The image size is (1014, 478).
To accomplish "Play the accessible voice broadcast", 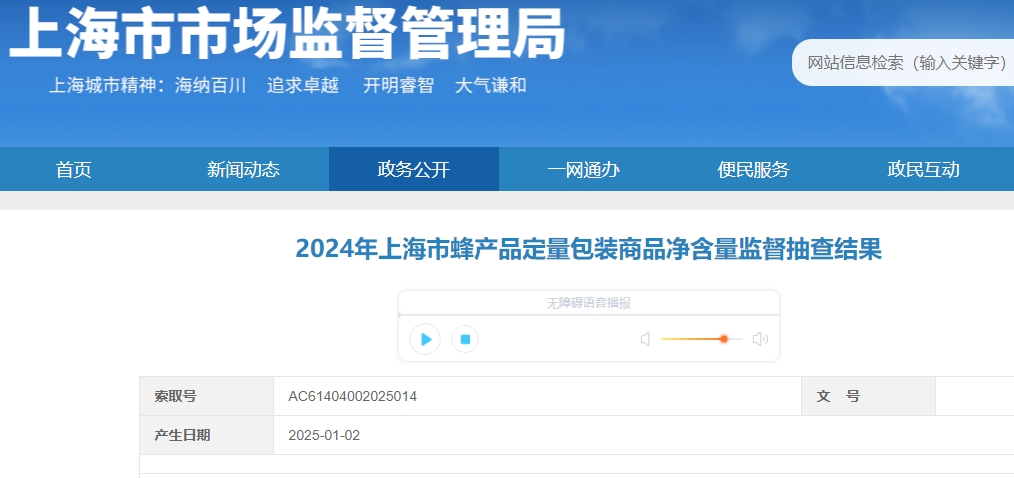I will 425,339.
